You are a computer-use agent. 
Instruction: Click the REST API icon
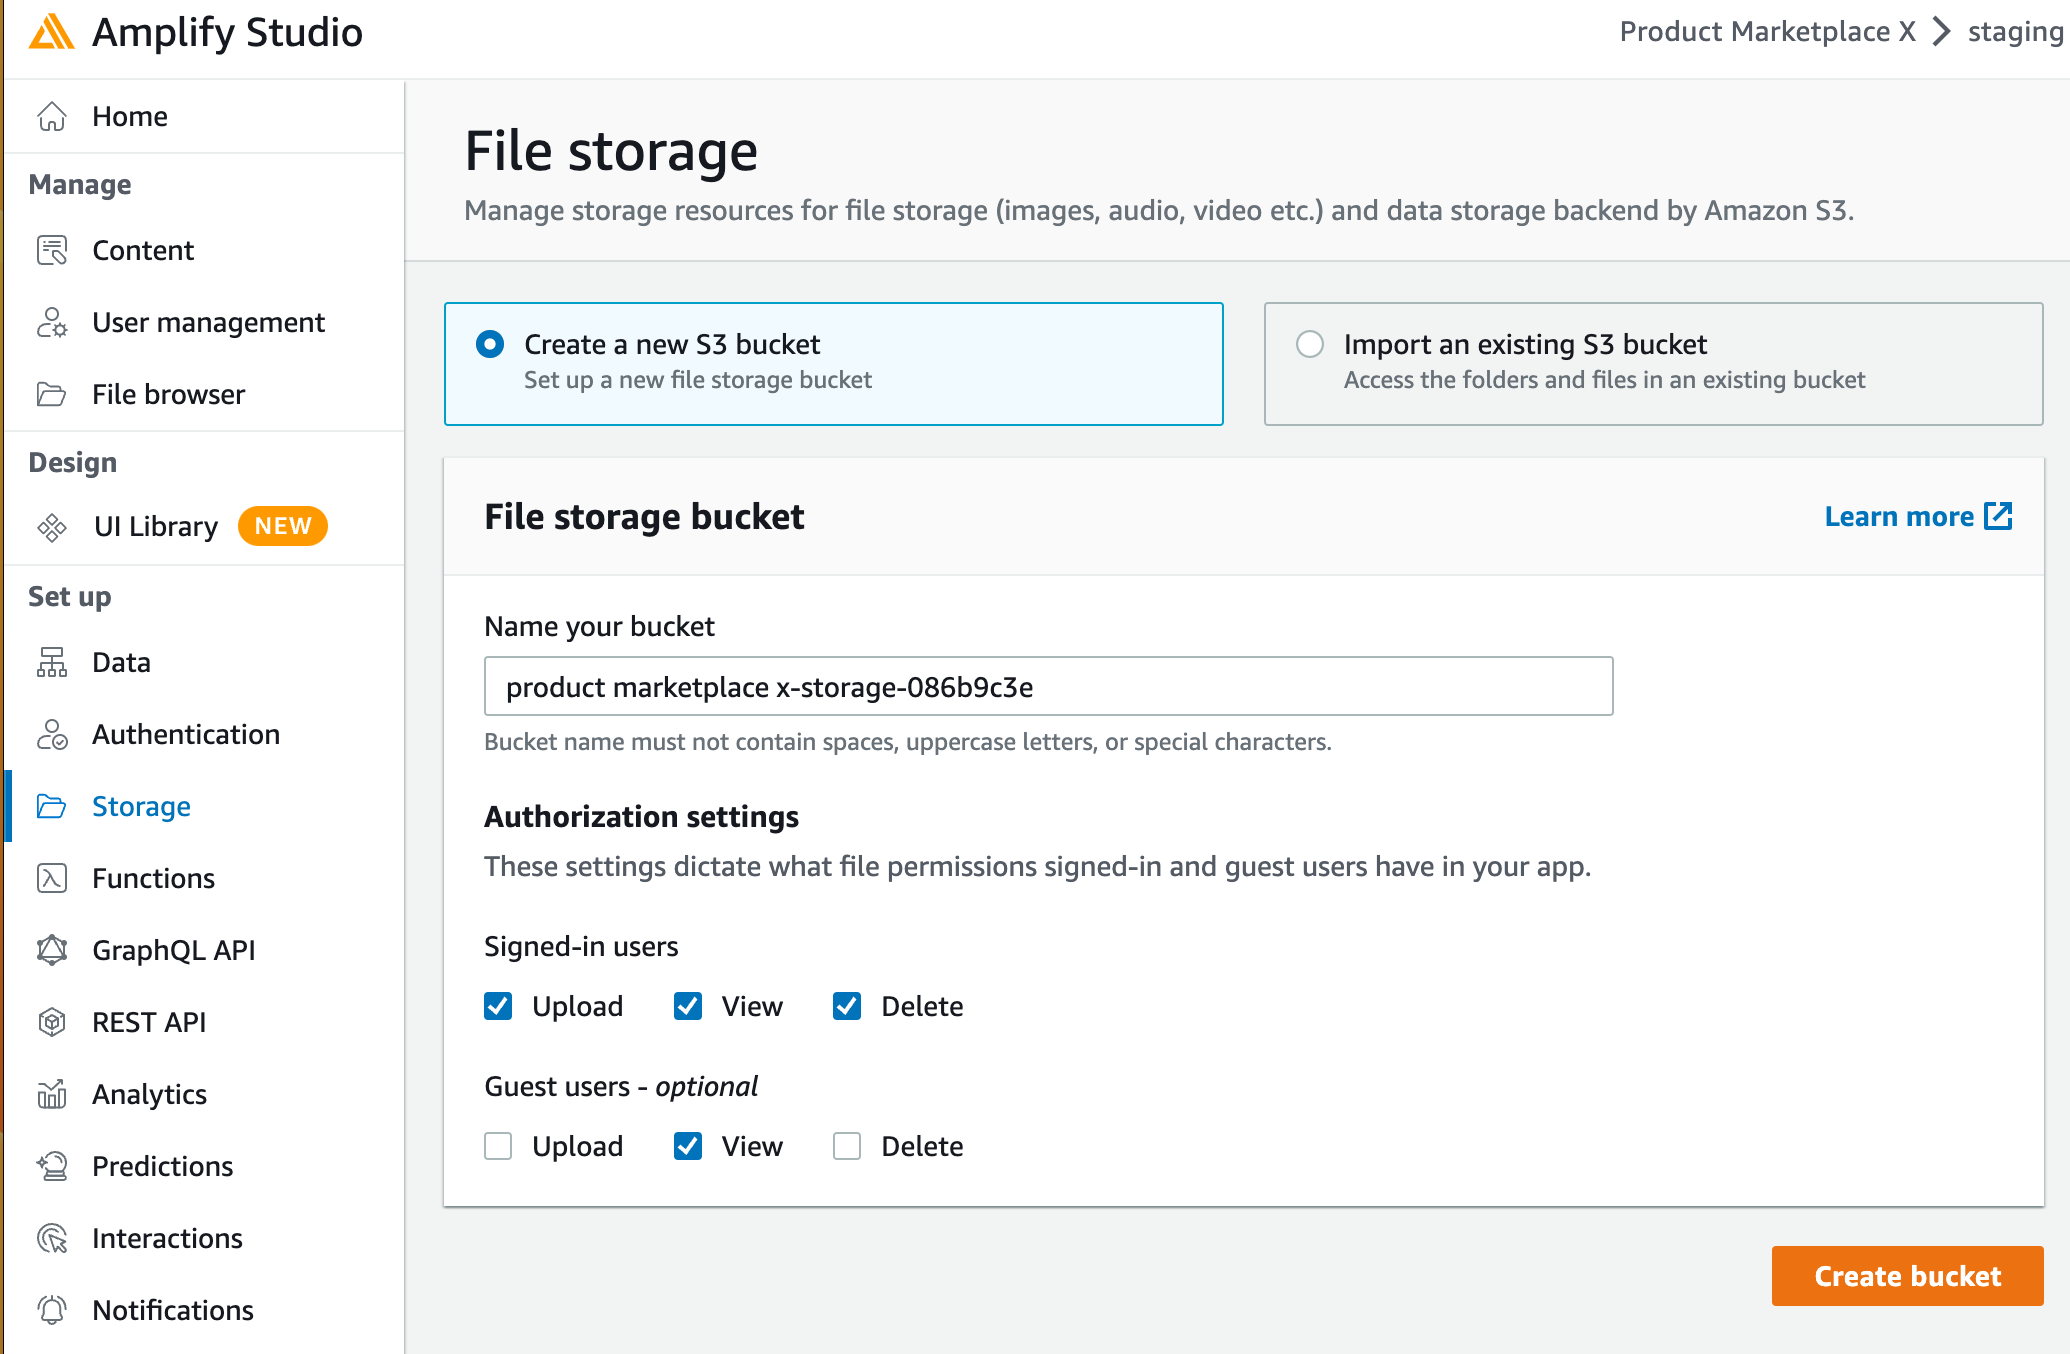52,1022
